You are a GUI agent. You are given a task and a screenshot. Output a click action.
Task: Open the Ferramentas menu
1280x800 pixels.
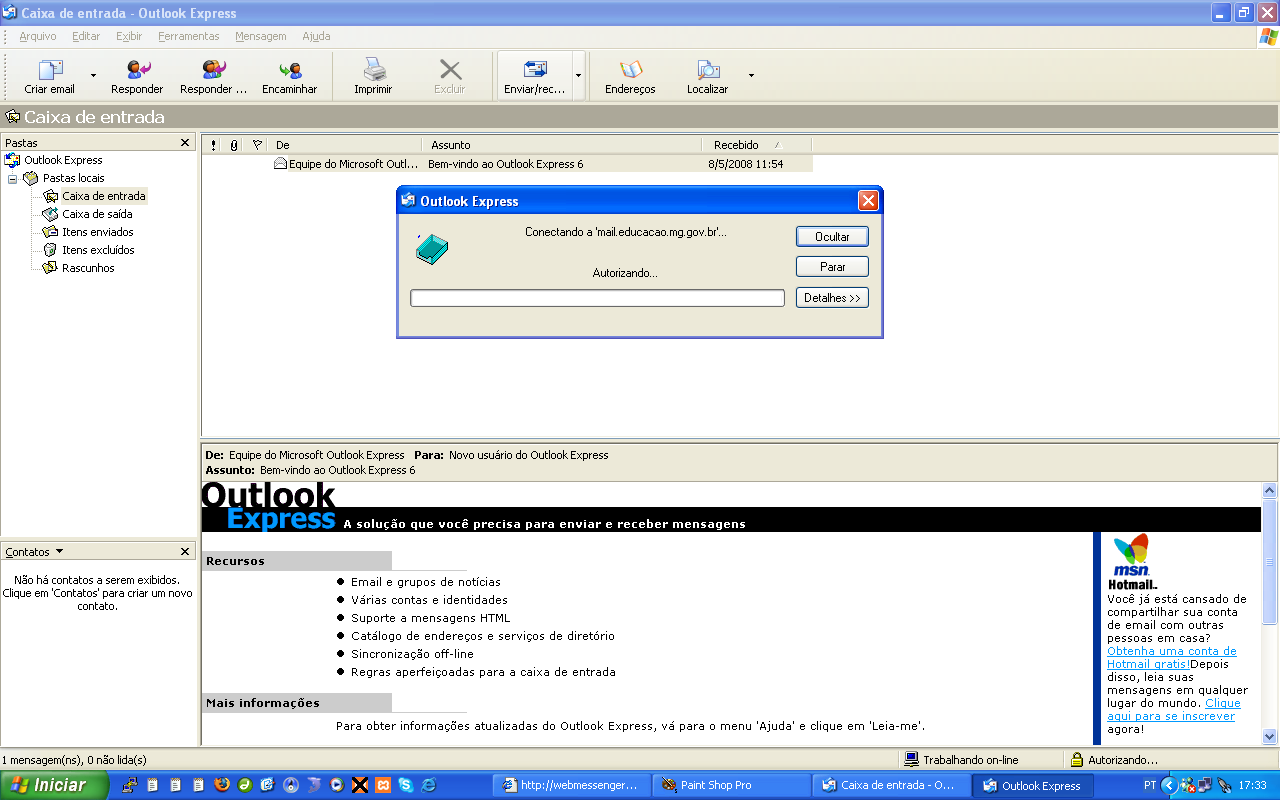[x=189, y=36]
